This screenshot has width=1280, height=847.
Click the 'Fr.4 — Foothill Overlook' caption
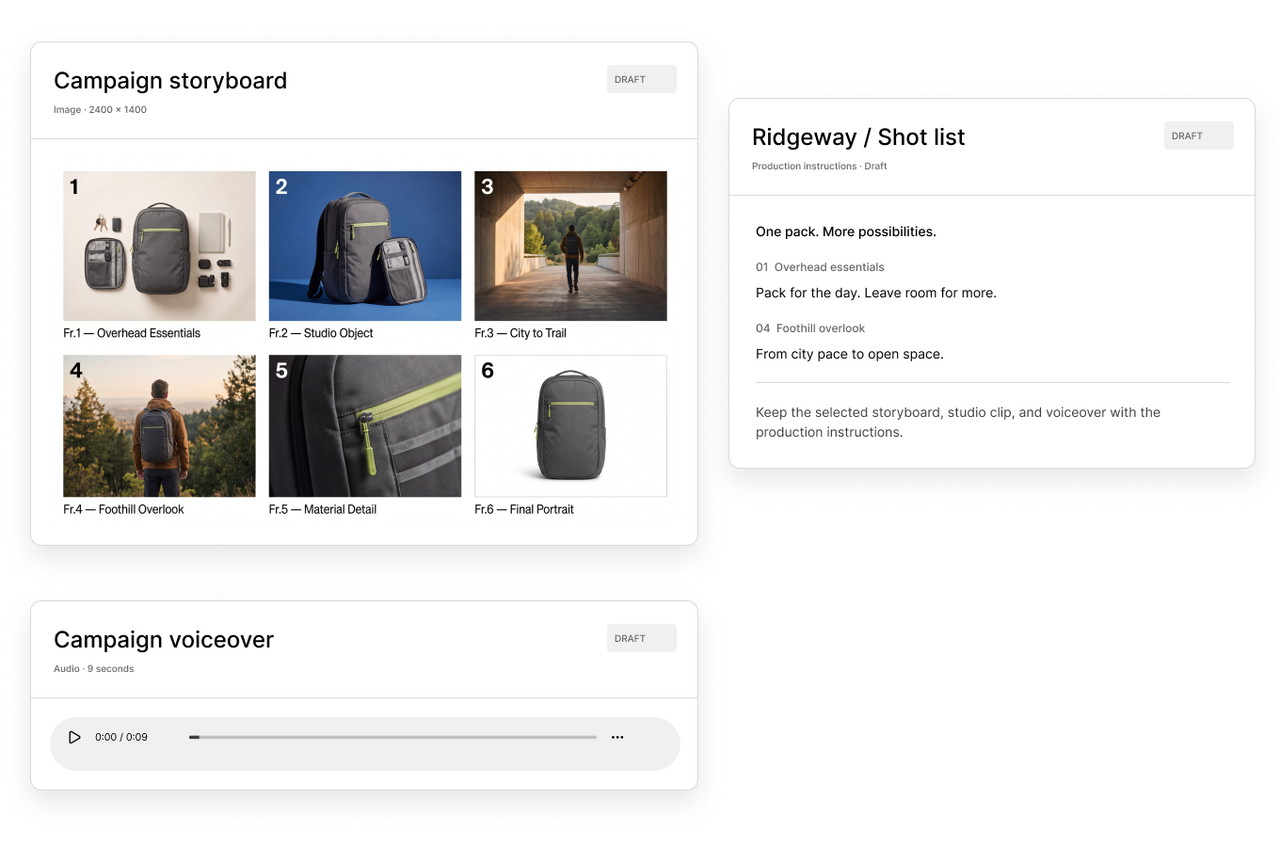tap(124, 509)
